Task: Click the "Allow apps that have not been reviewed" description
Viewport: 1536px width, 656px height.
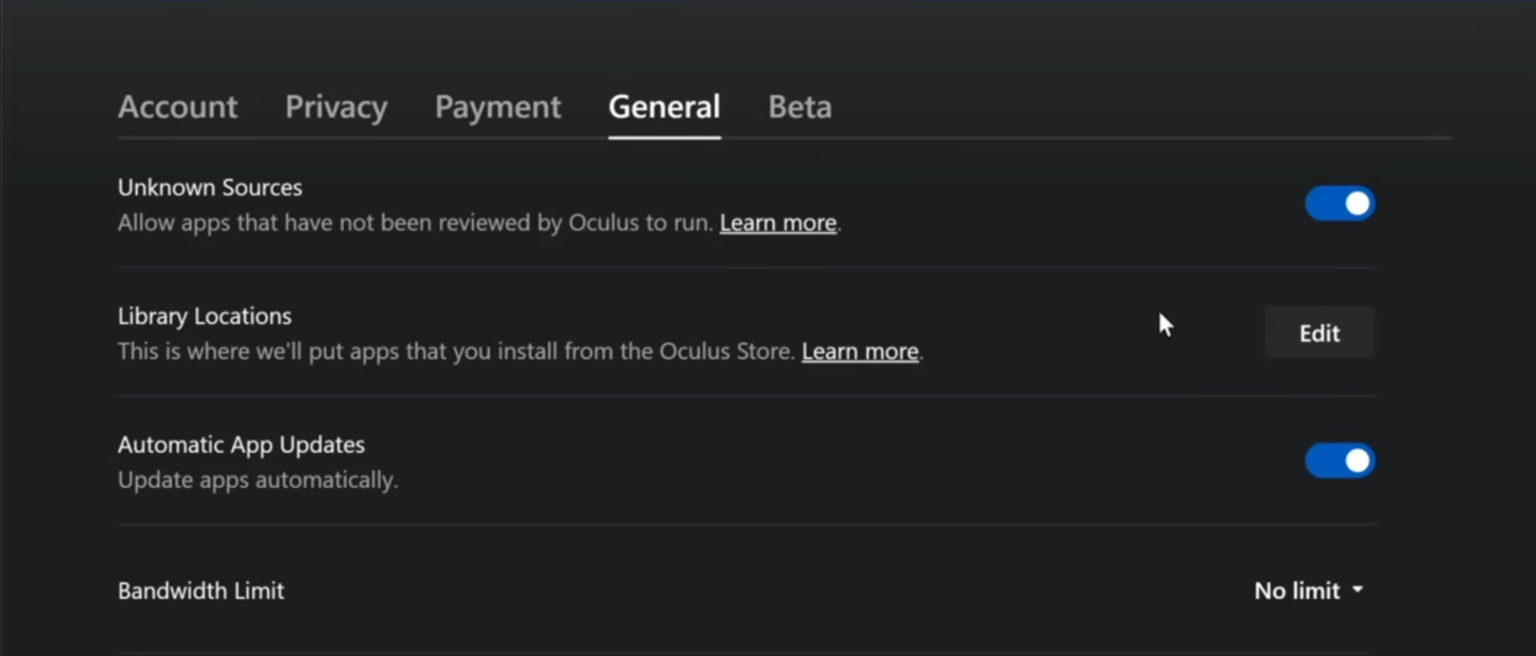Action: (416, 223)
